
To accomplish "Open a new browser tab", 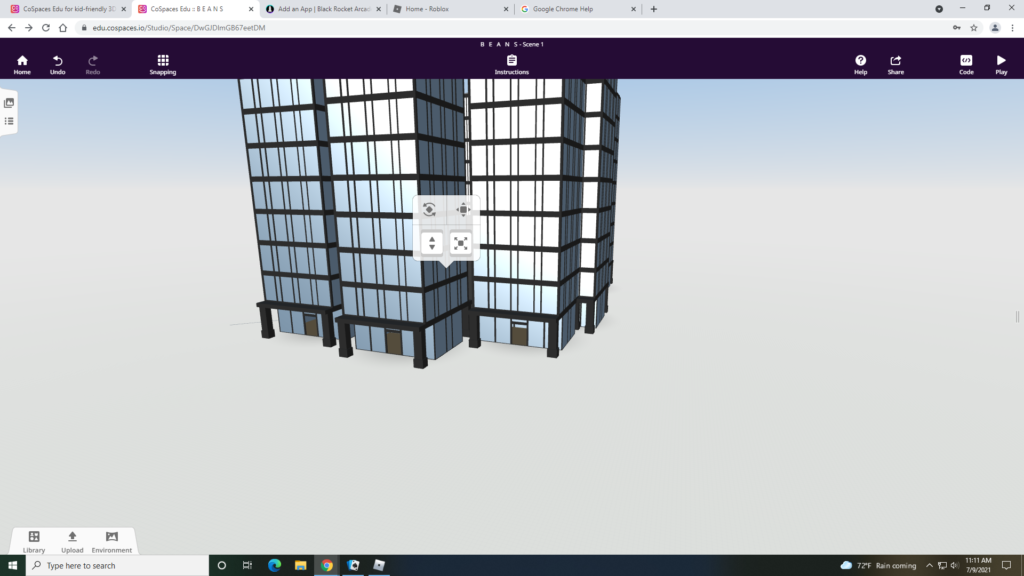I will pos(654,9).
